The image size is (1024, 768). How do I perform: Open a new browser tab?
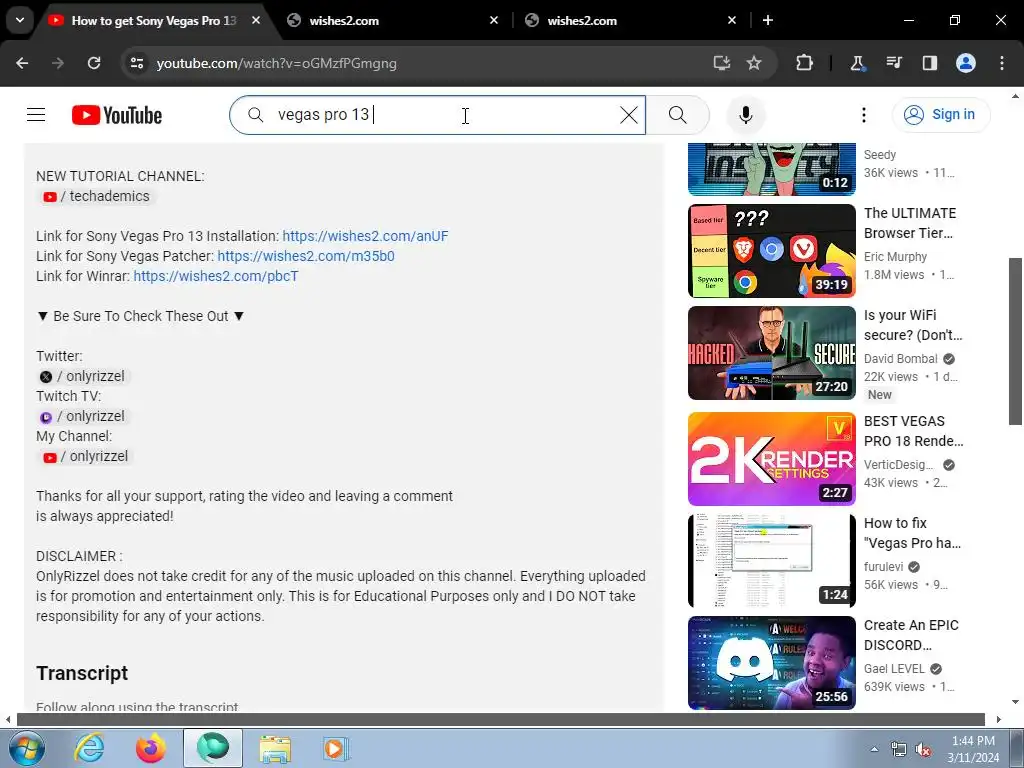pyautogui.click(x=768, y=21)
